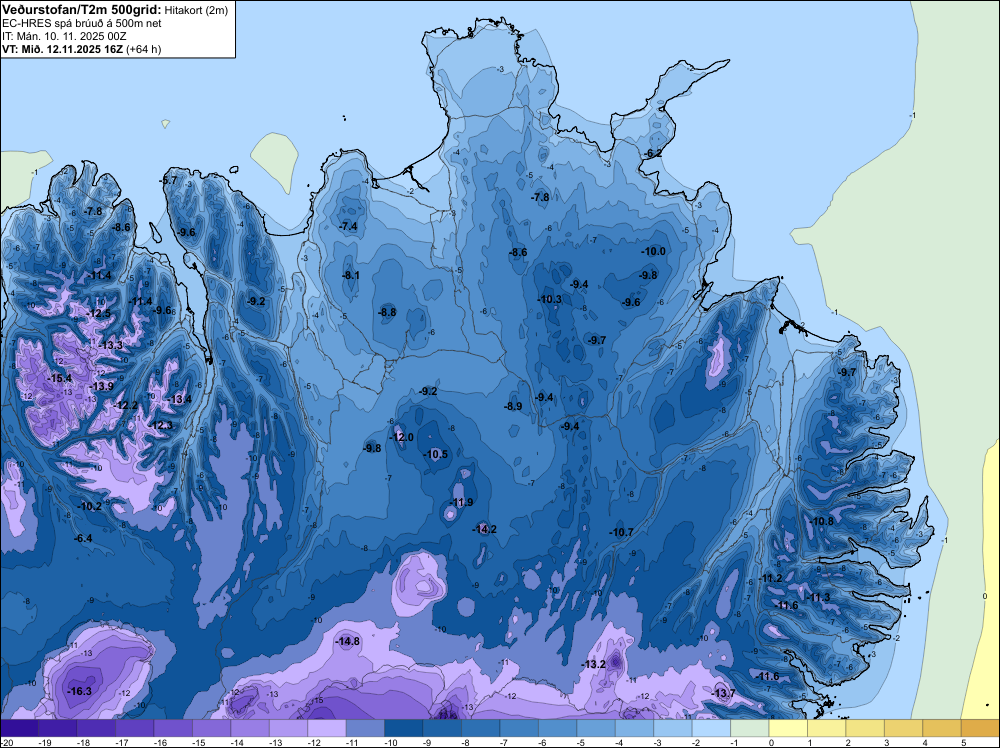This screenshot has width=1000, height=748.
Task: Click the pale yellow legend swatch labeled 0
Action: [788, 728]
